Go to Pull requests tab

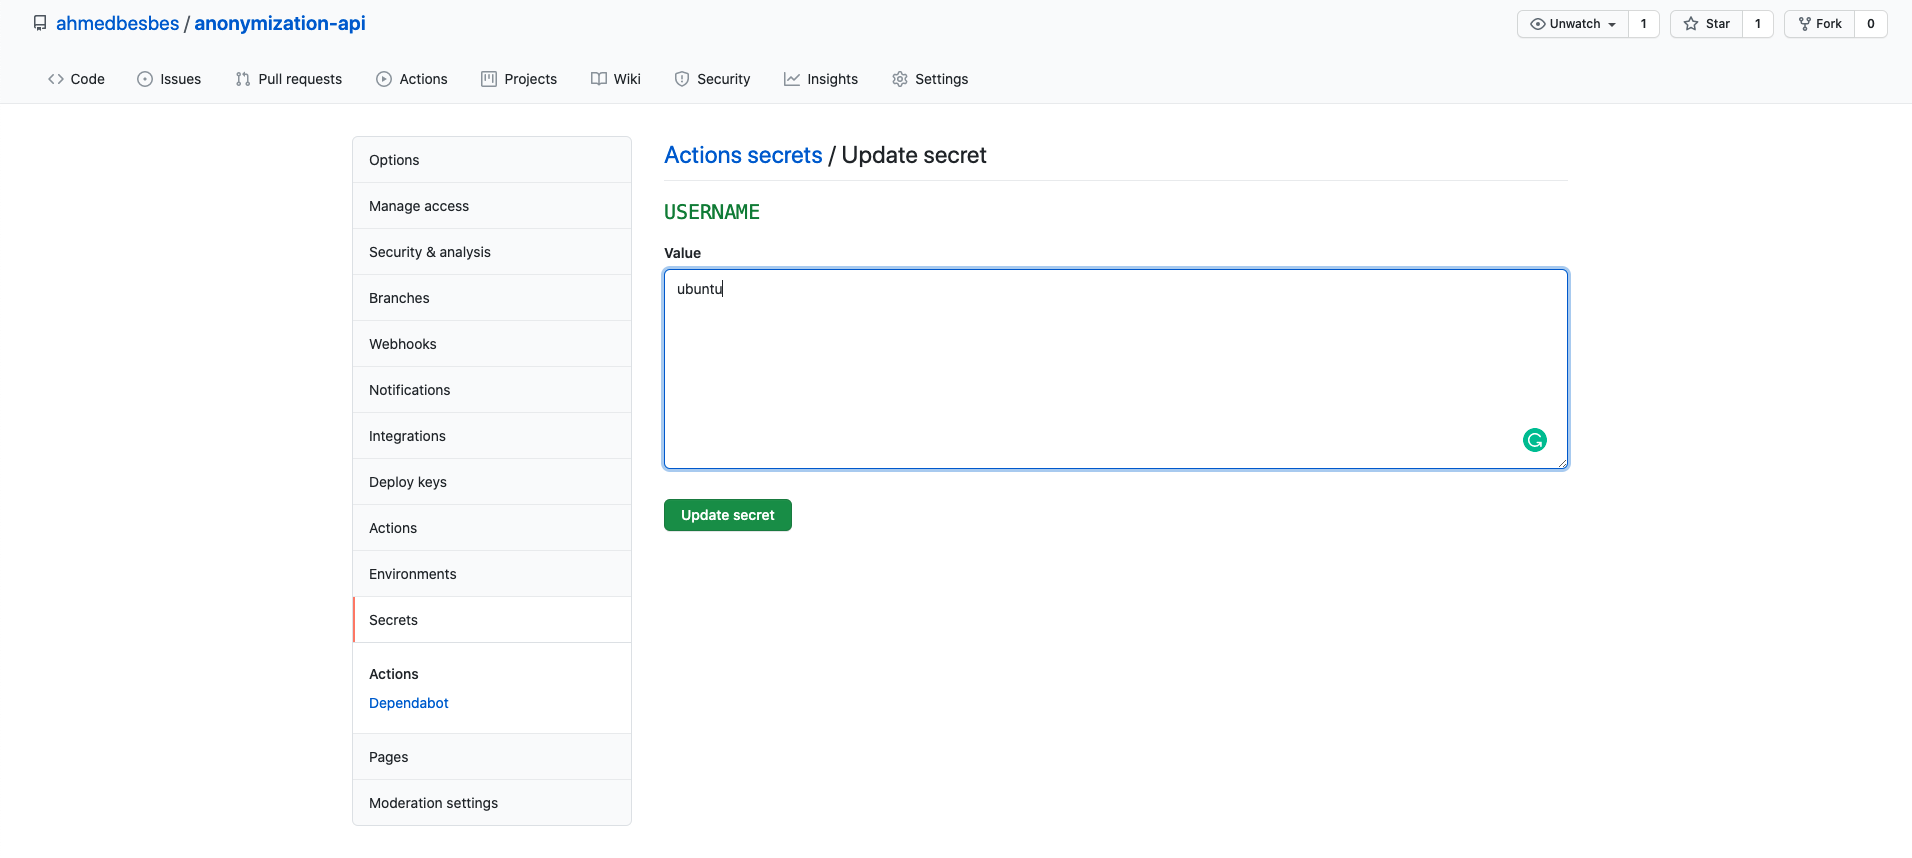point(289,79)
